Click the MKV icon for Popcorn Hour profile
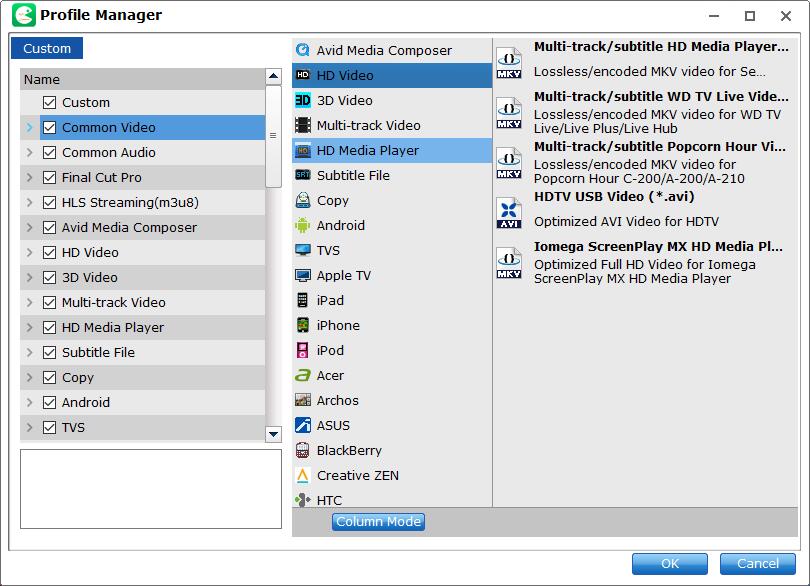The width and height of the screenshot is (810, 586). [509, 163]
